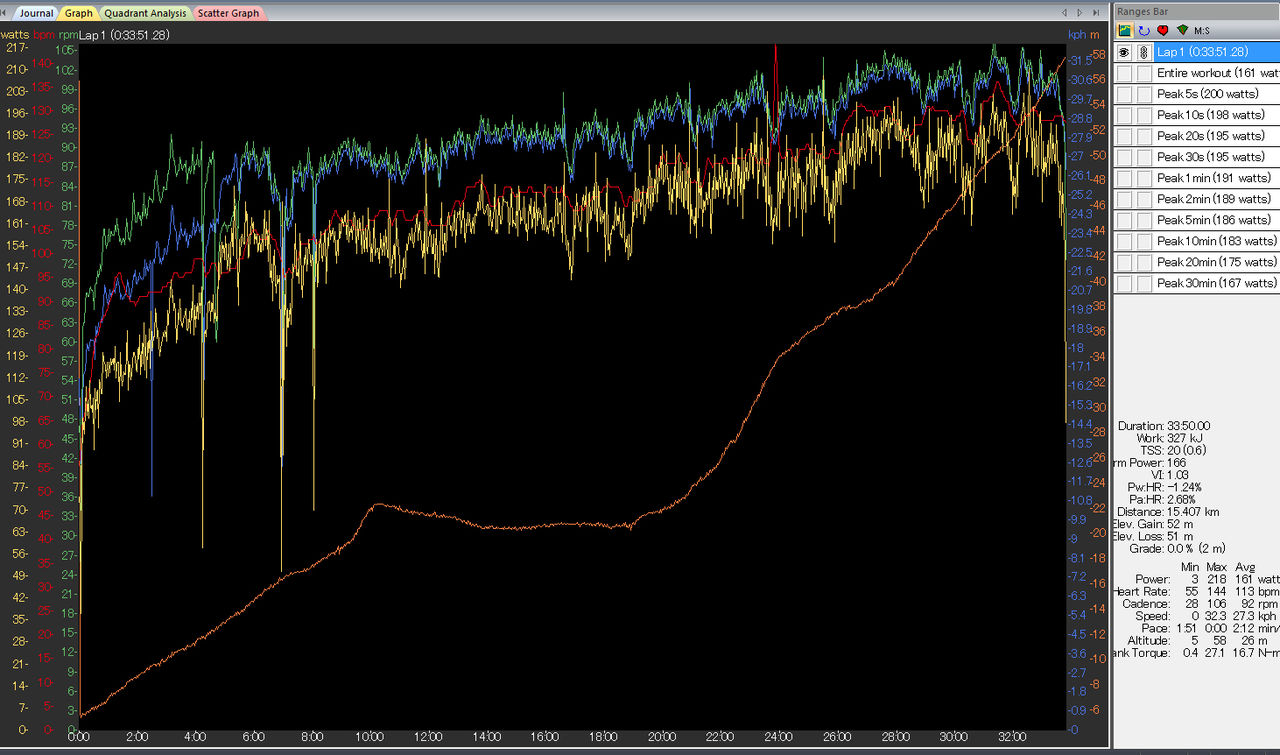Check the second checkbox for Entire workout

(x=1144, y=73)
